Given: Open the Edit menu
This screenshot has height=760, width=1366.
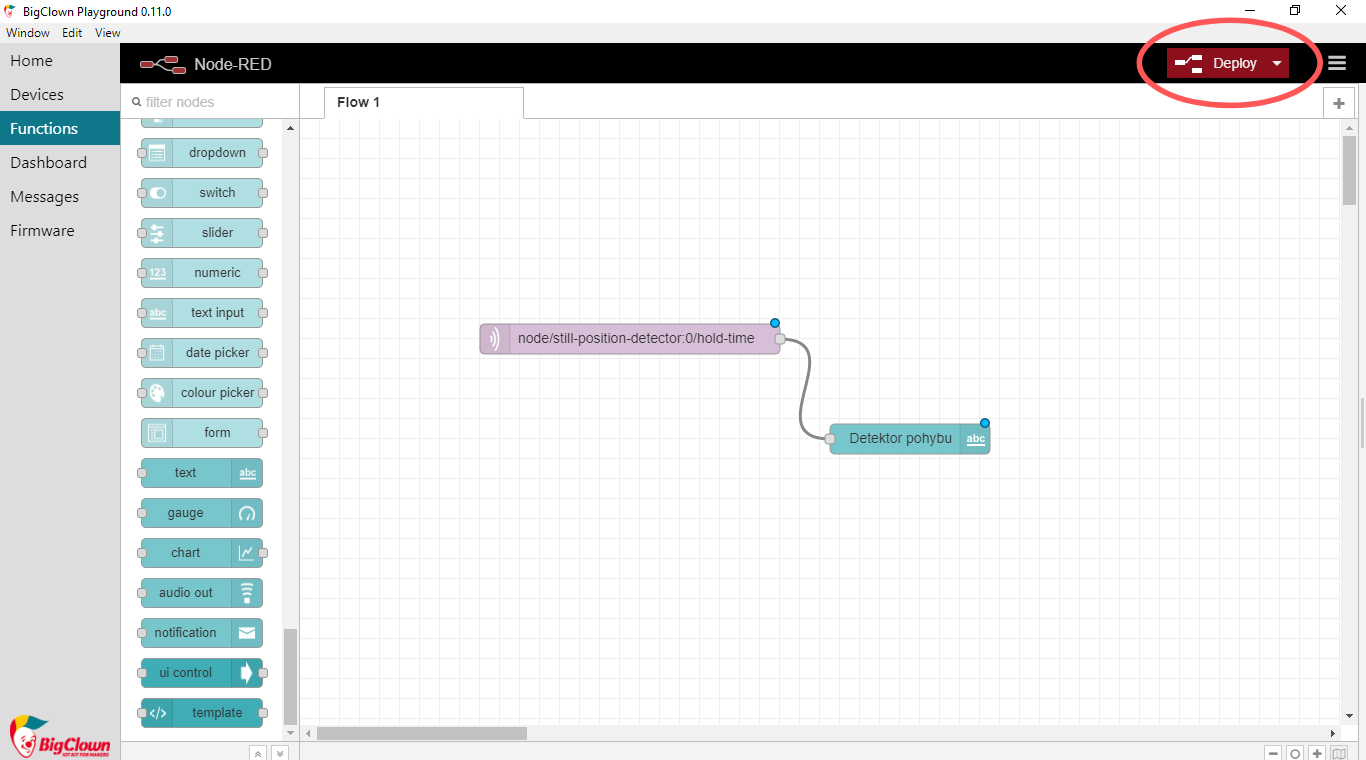Looking at the screenshot, I should (x=72, y=33).
